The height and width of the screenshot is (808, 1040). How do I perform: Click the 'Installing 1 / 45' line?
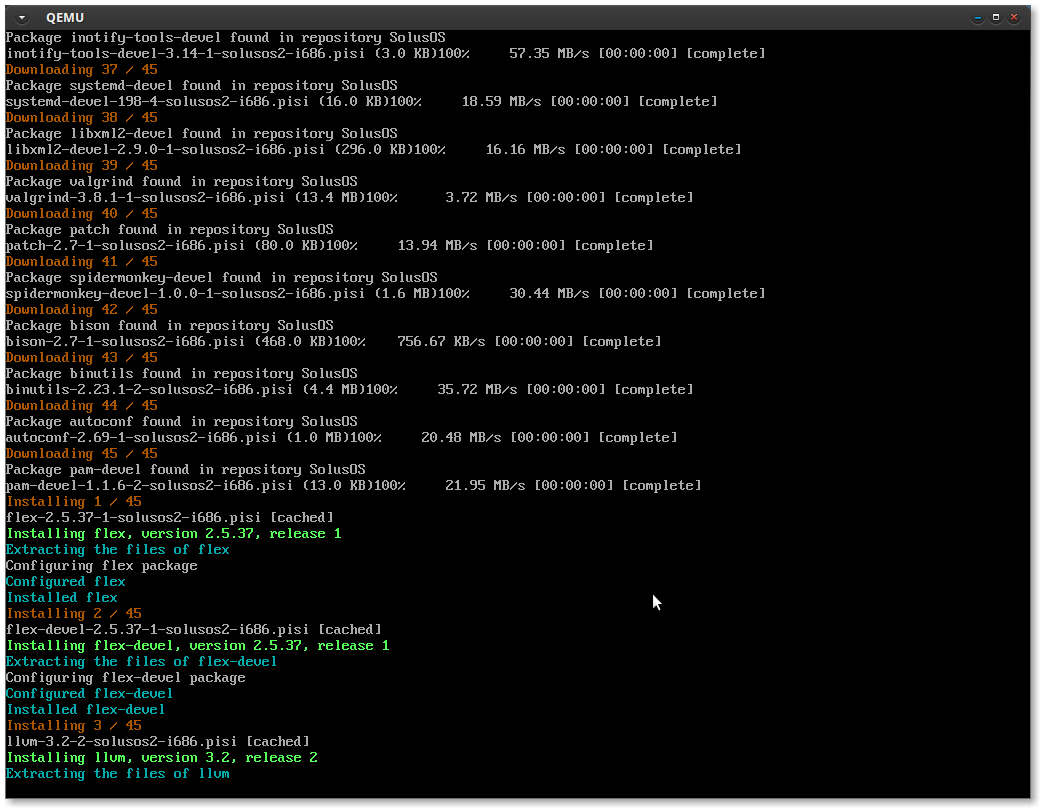click(73, 501)
